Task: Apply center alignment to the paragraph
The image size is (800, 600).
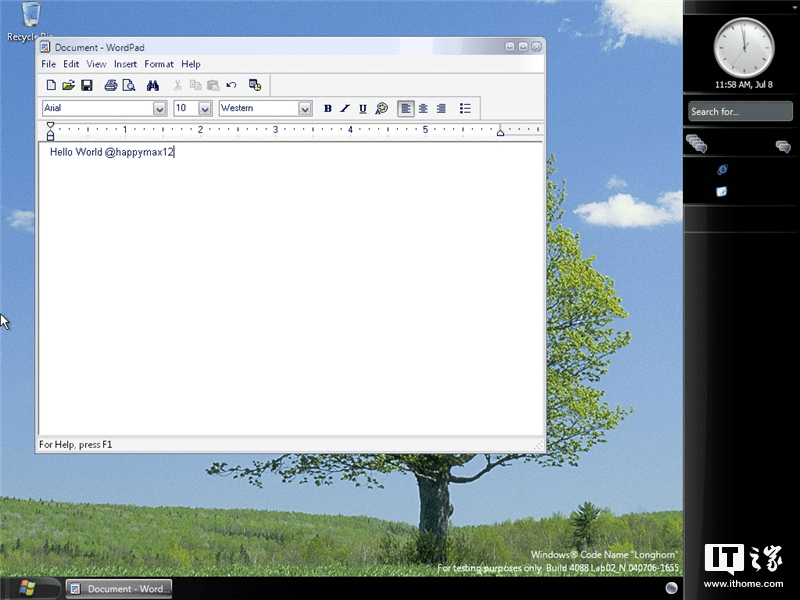Action: point(423,108)
